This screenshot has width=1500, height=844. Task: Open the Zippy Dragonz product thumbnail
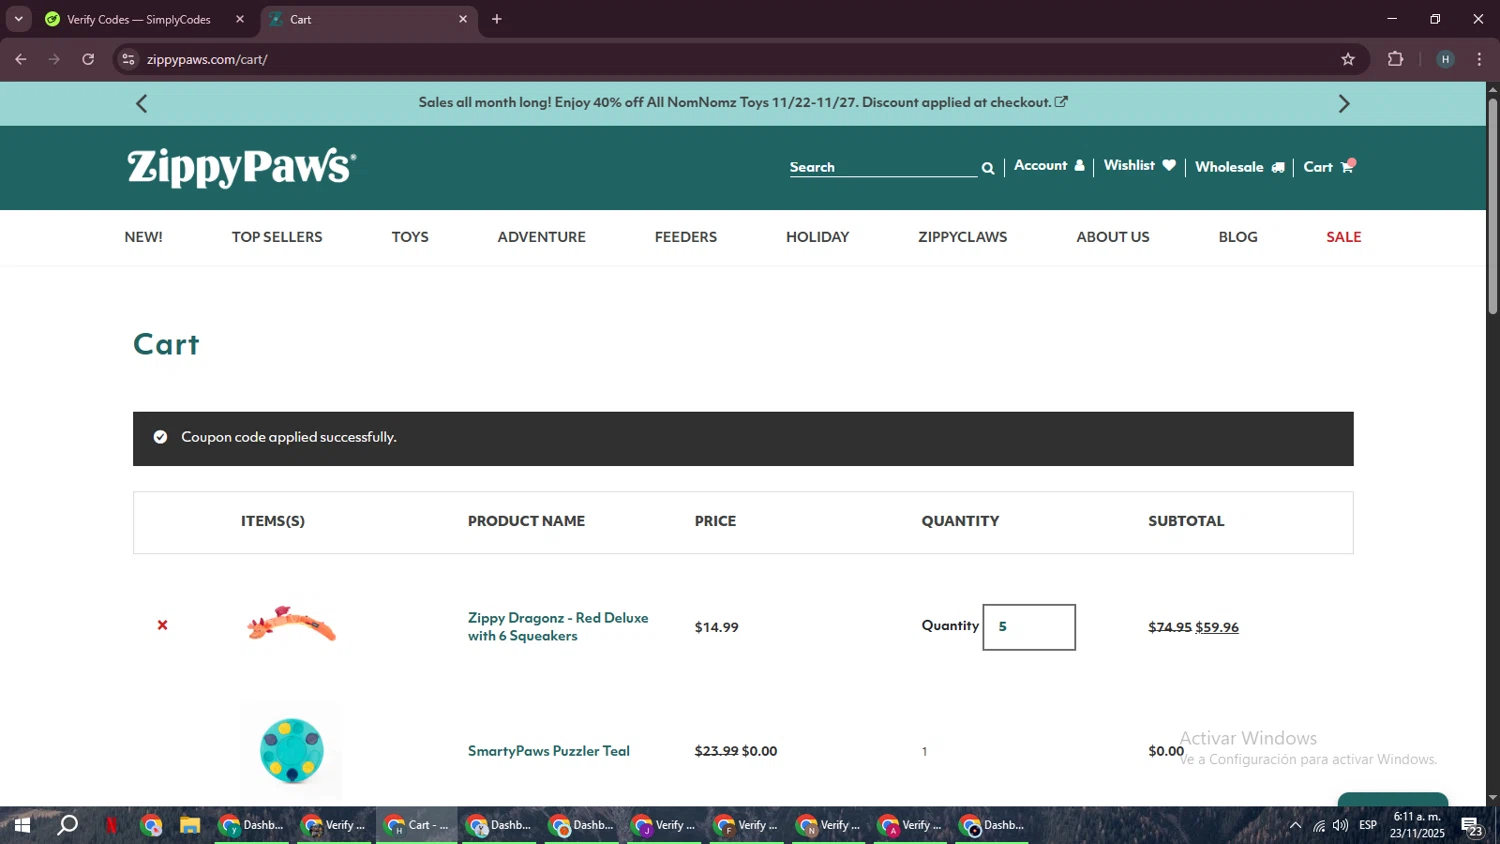(x=291, y=624)
